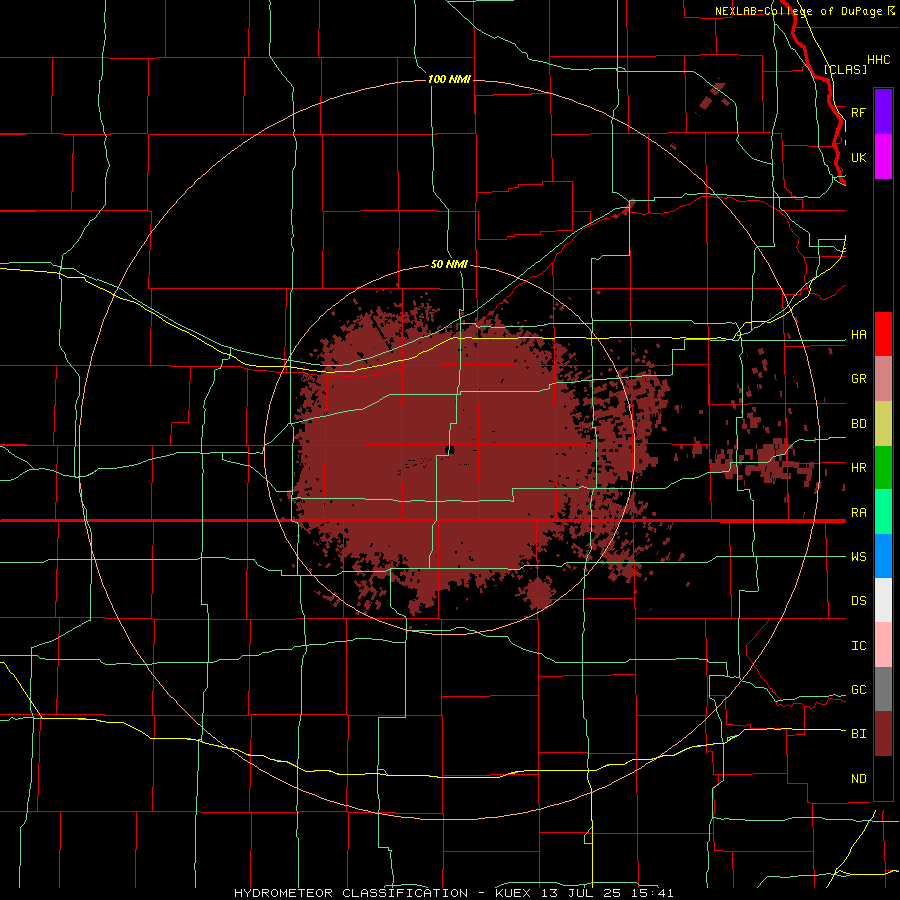Click the 'HR' legend label
Image resolution: width=900 pixels, height=900 pixels.
coord(859,468)
